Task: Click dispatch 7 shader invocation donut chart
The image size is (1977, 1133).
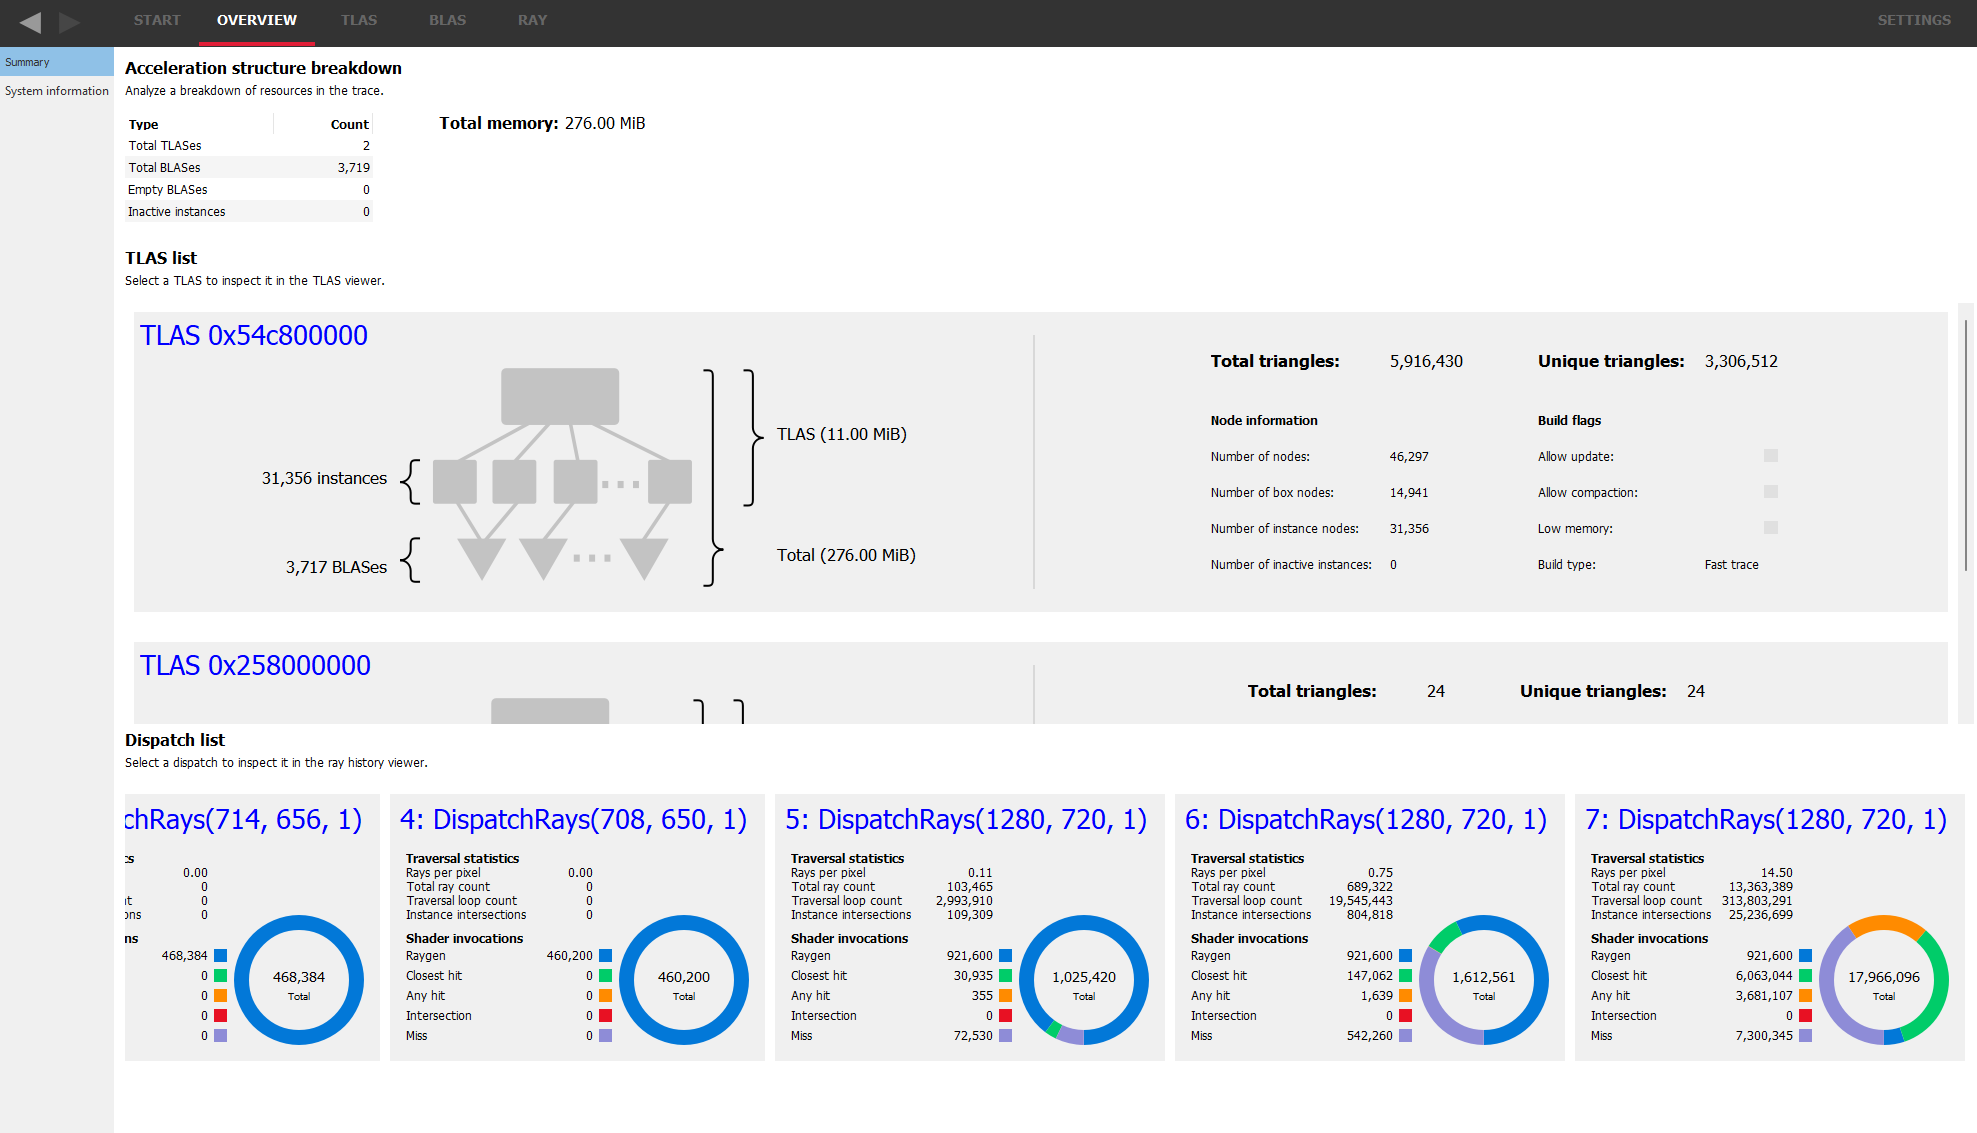Action: click(x=1883, y=980)
